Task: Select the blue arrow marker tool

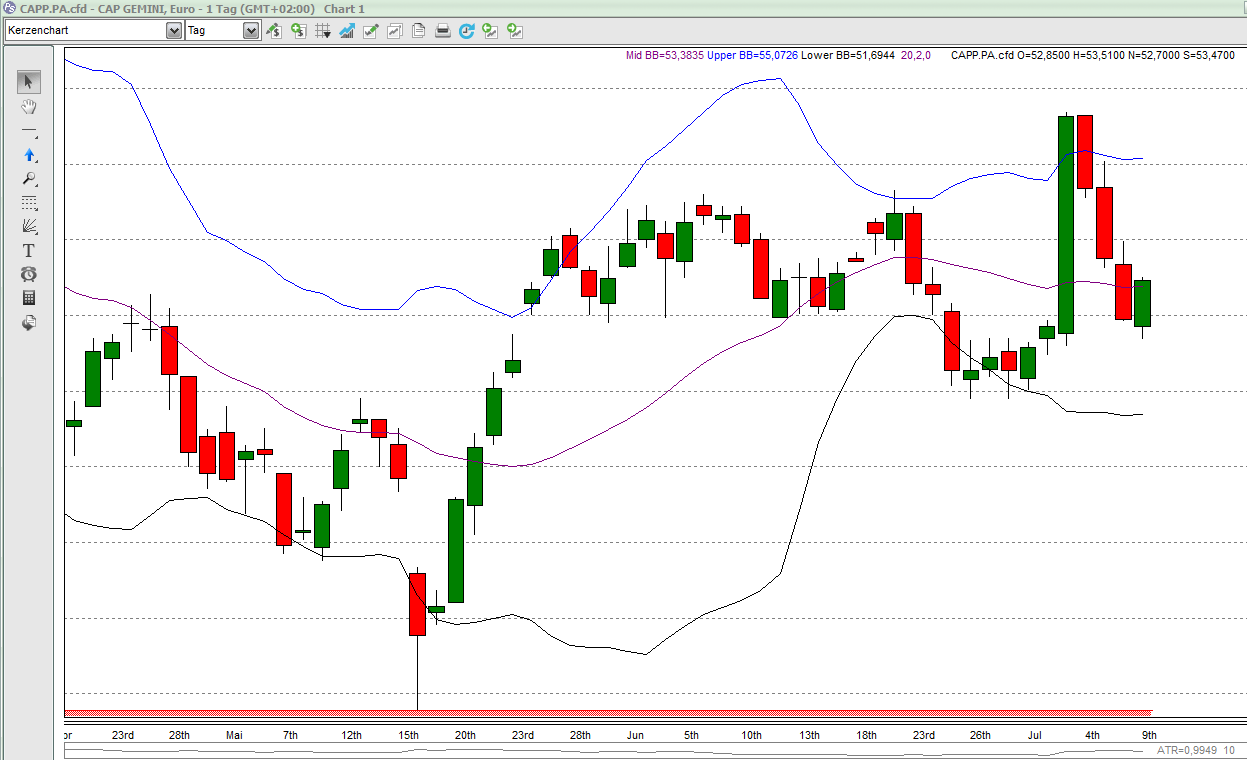Action: click(x=29, y=155)
